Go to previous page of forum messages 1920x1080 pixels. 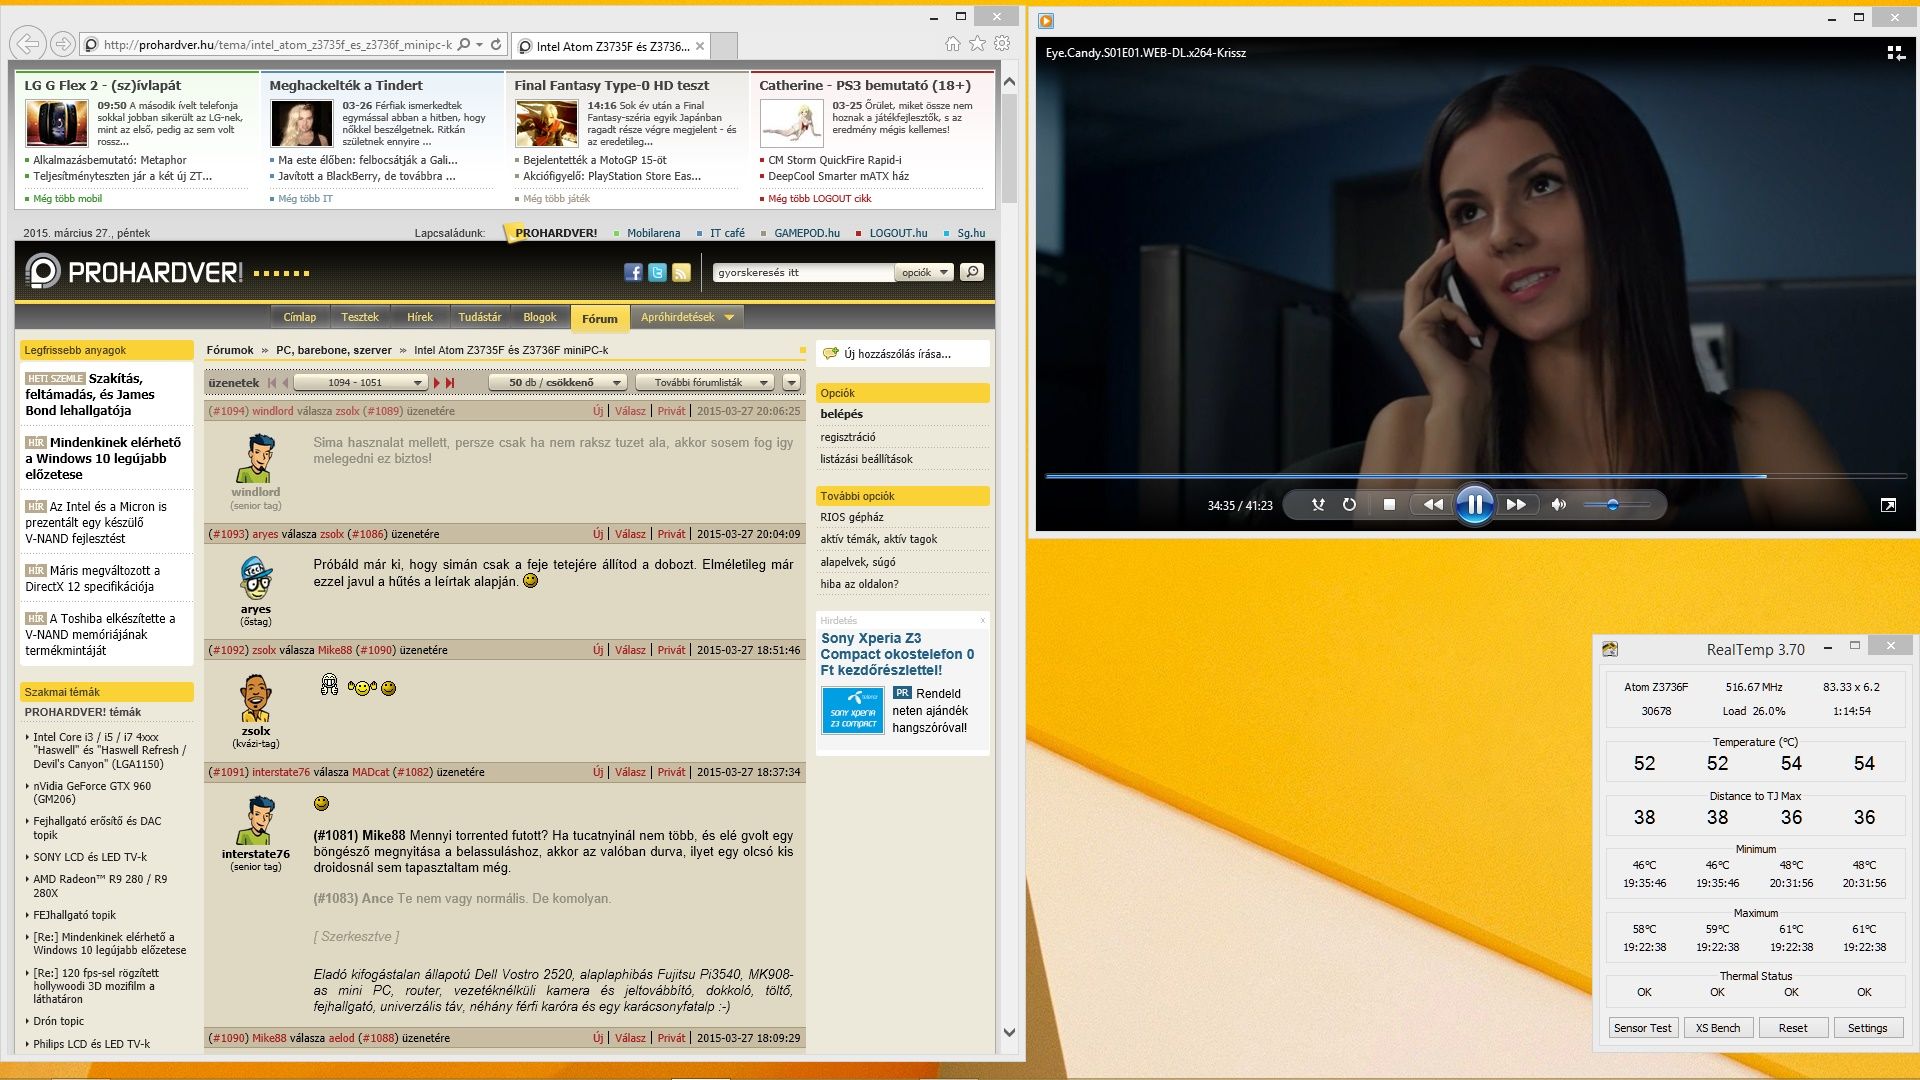click(285, 383)
